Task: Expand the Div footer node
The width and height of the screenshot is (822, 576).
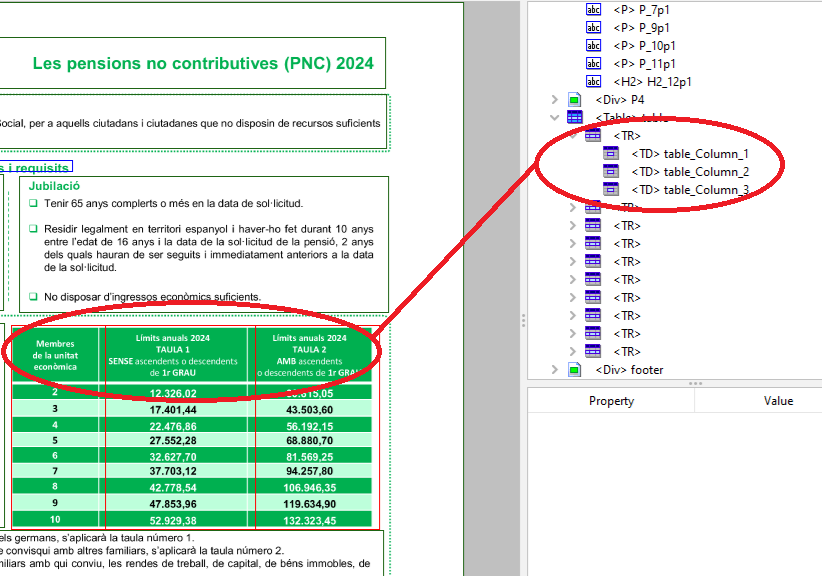Action: [555, 369]
